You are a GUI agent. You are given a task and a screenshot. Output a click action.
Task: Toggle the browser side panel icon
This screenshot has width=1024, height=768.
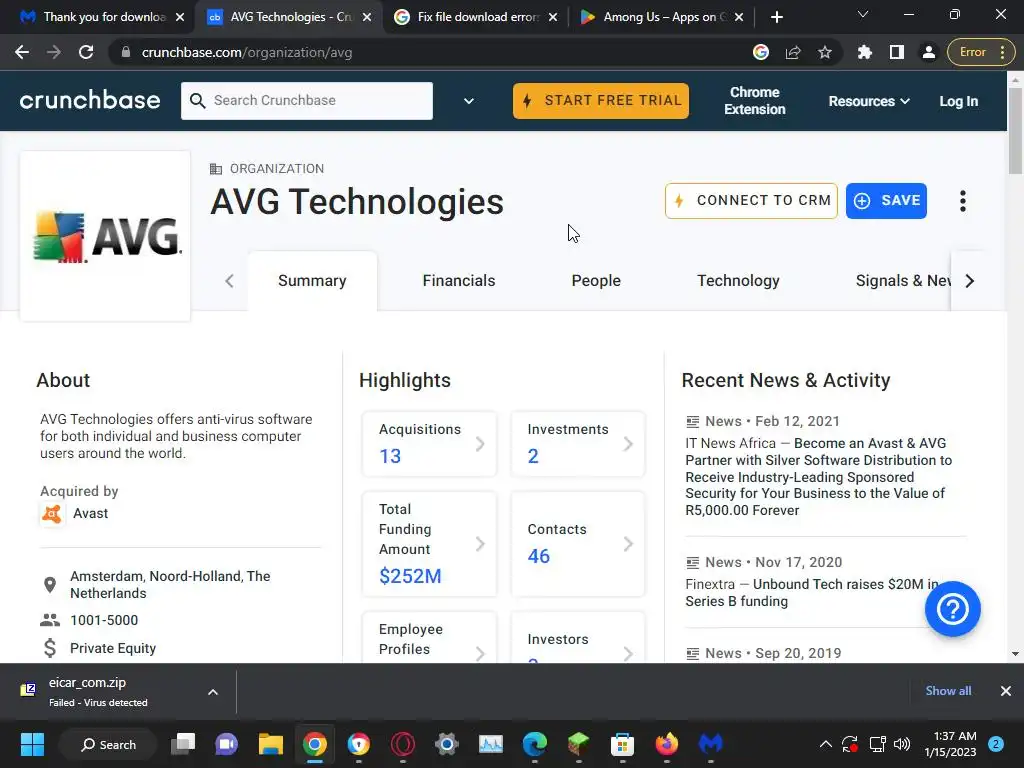coord(897,52)
